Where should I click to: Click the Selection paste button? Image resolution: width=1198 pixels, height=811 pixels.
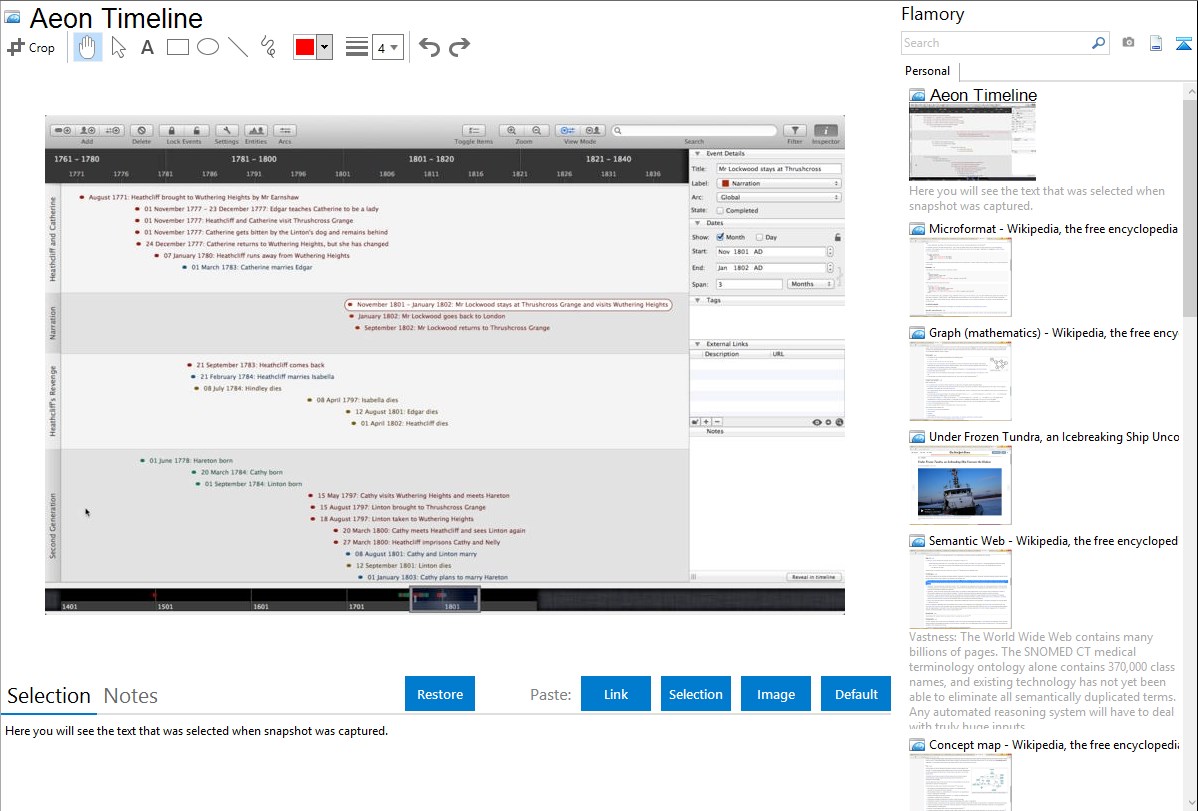696,694
